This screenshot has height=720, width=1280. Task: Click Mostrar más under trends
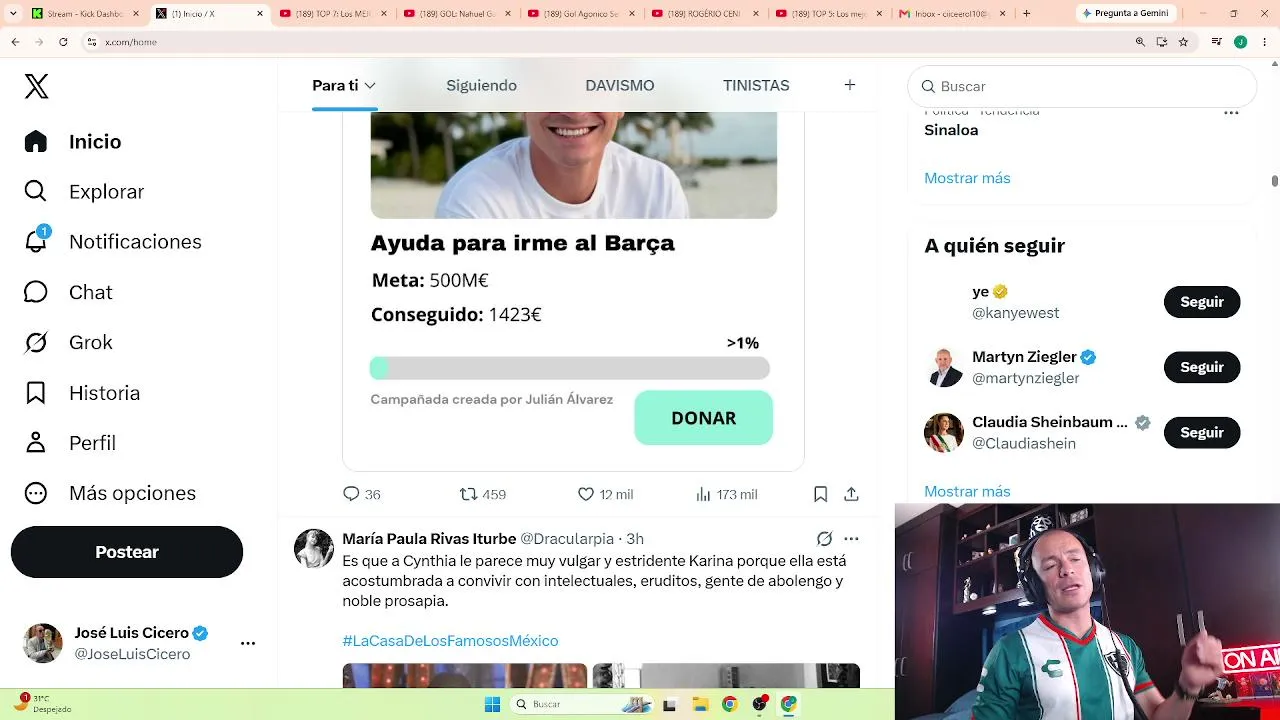click(x=967, y=178)
